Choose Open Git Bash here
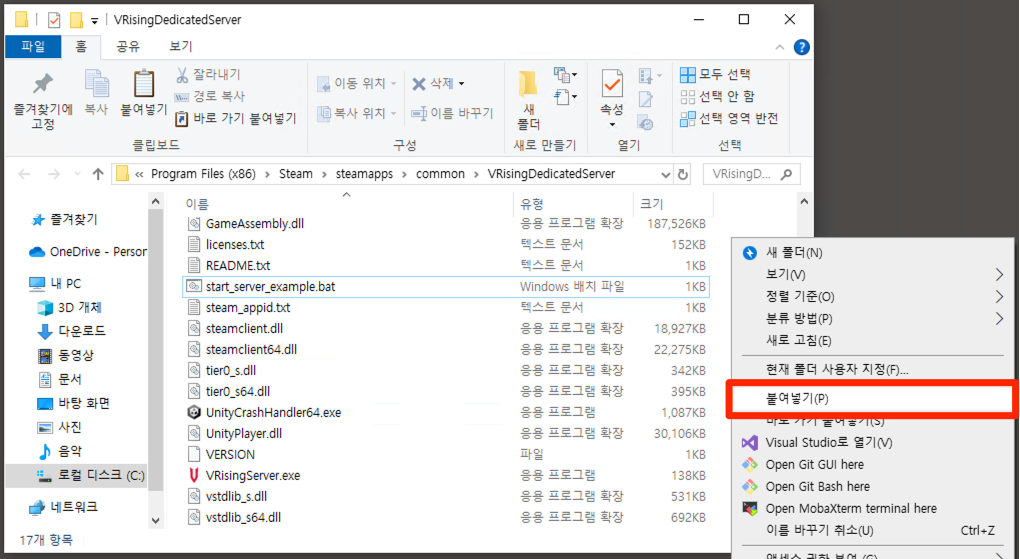The width and height of the screenshot is (1020, 559). click(x=817, y=487)
